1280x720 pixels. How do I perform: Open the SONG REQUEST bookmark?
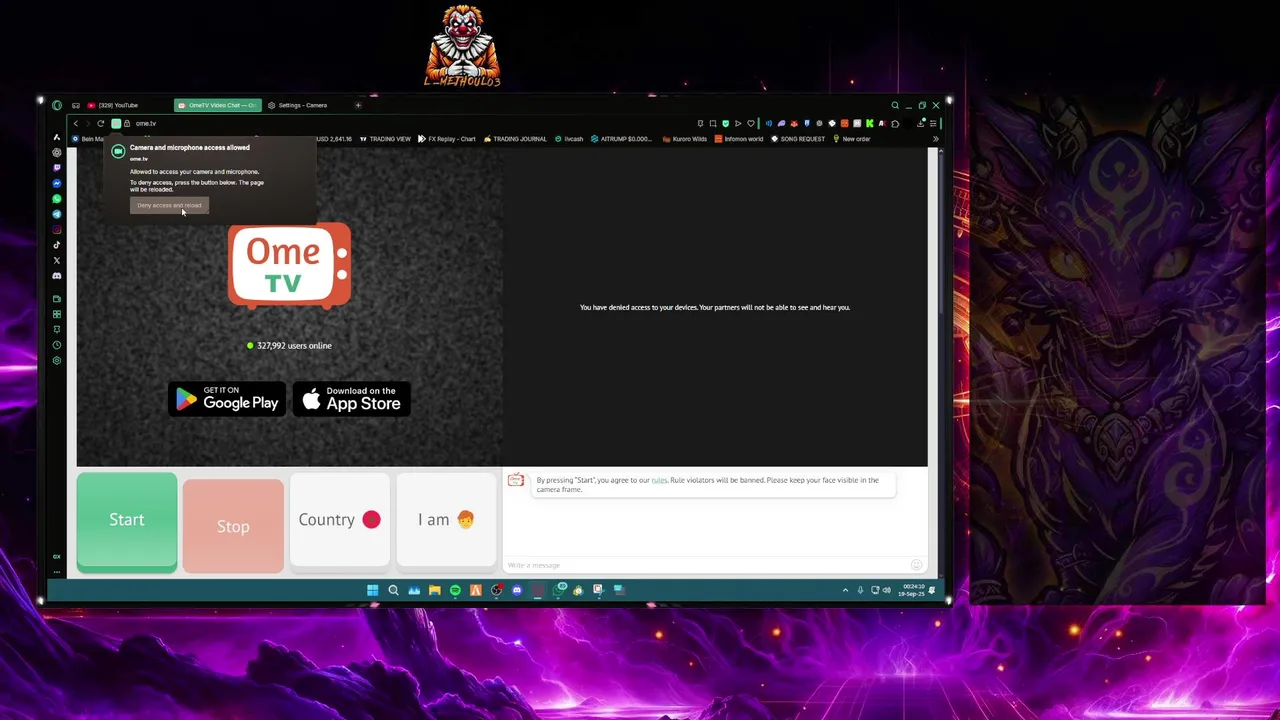(x=797, y=139)
